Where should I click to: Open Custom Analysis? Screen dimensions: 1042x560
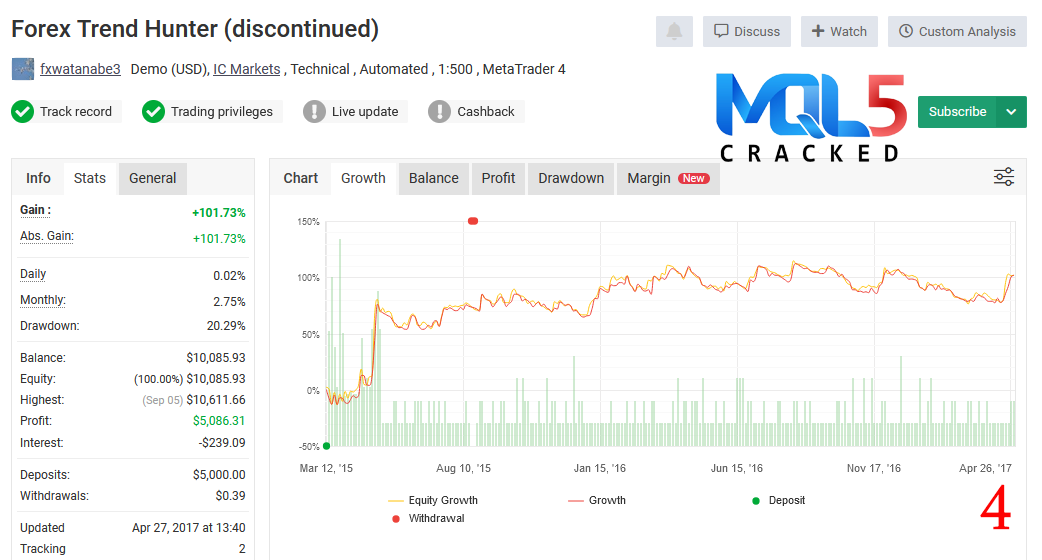[x=957, y=31]
